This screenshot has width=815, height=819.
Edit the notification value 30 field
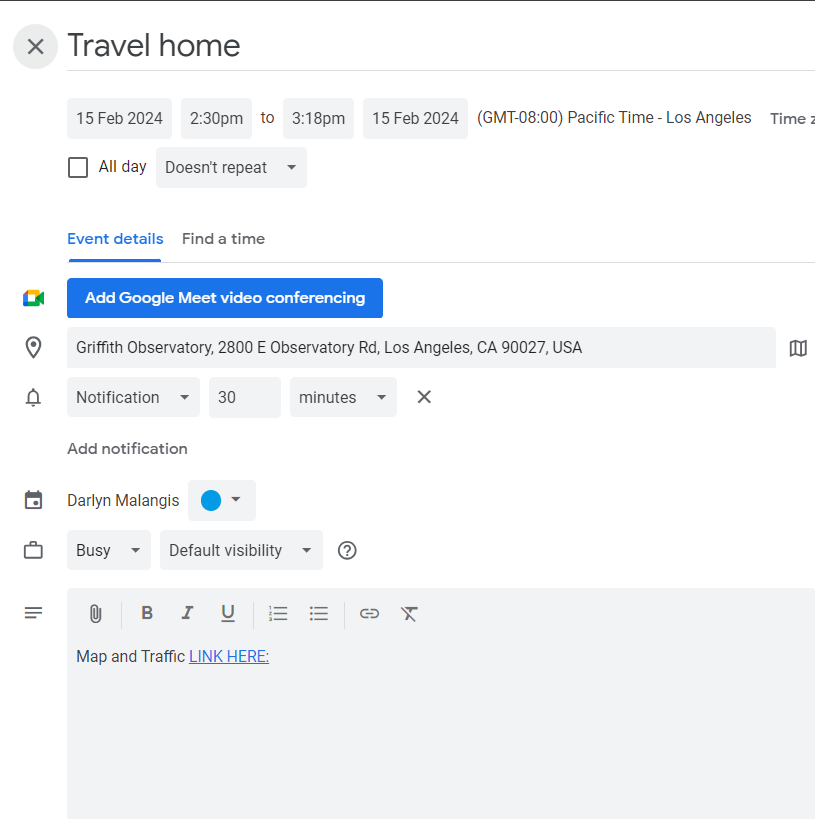[244, 397]
